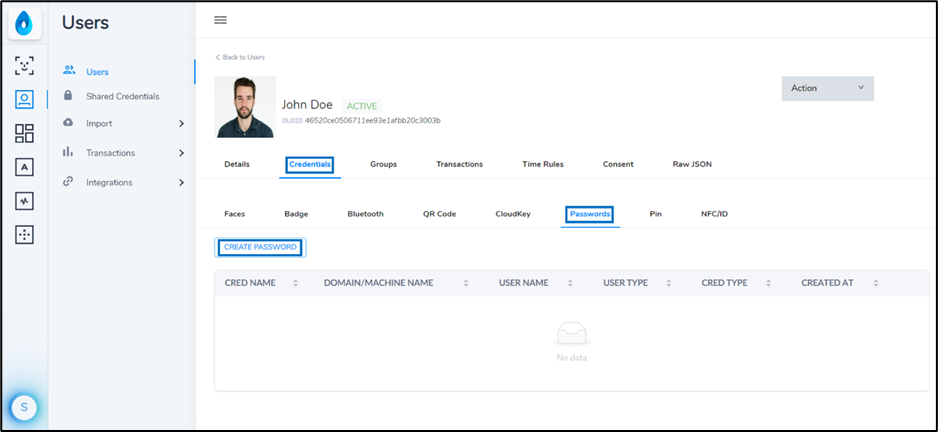
Task: Select the Bluetooth credential tab
Action: click(366, 214)
